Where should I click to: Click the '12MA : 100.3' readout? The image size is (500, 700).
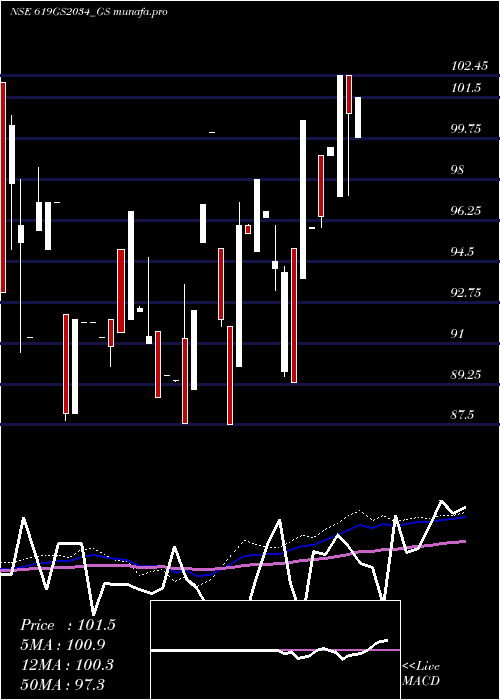coord(67,665)
